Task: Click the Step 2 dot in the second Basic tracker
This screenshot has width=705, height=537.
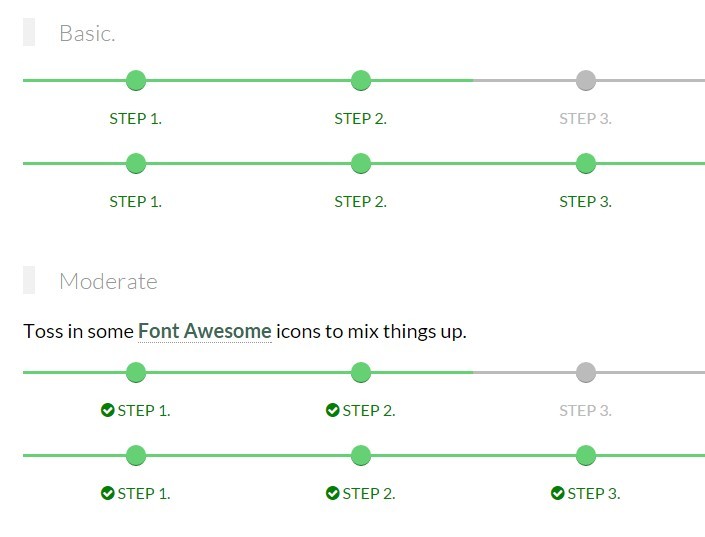Action: tap(361, 163)
